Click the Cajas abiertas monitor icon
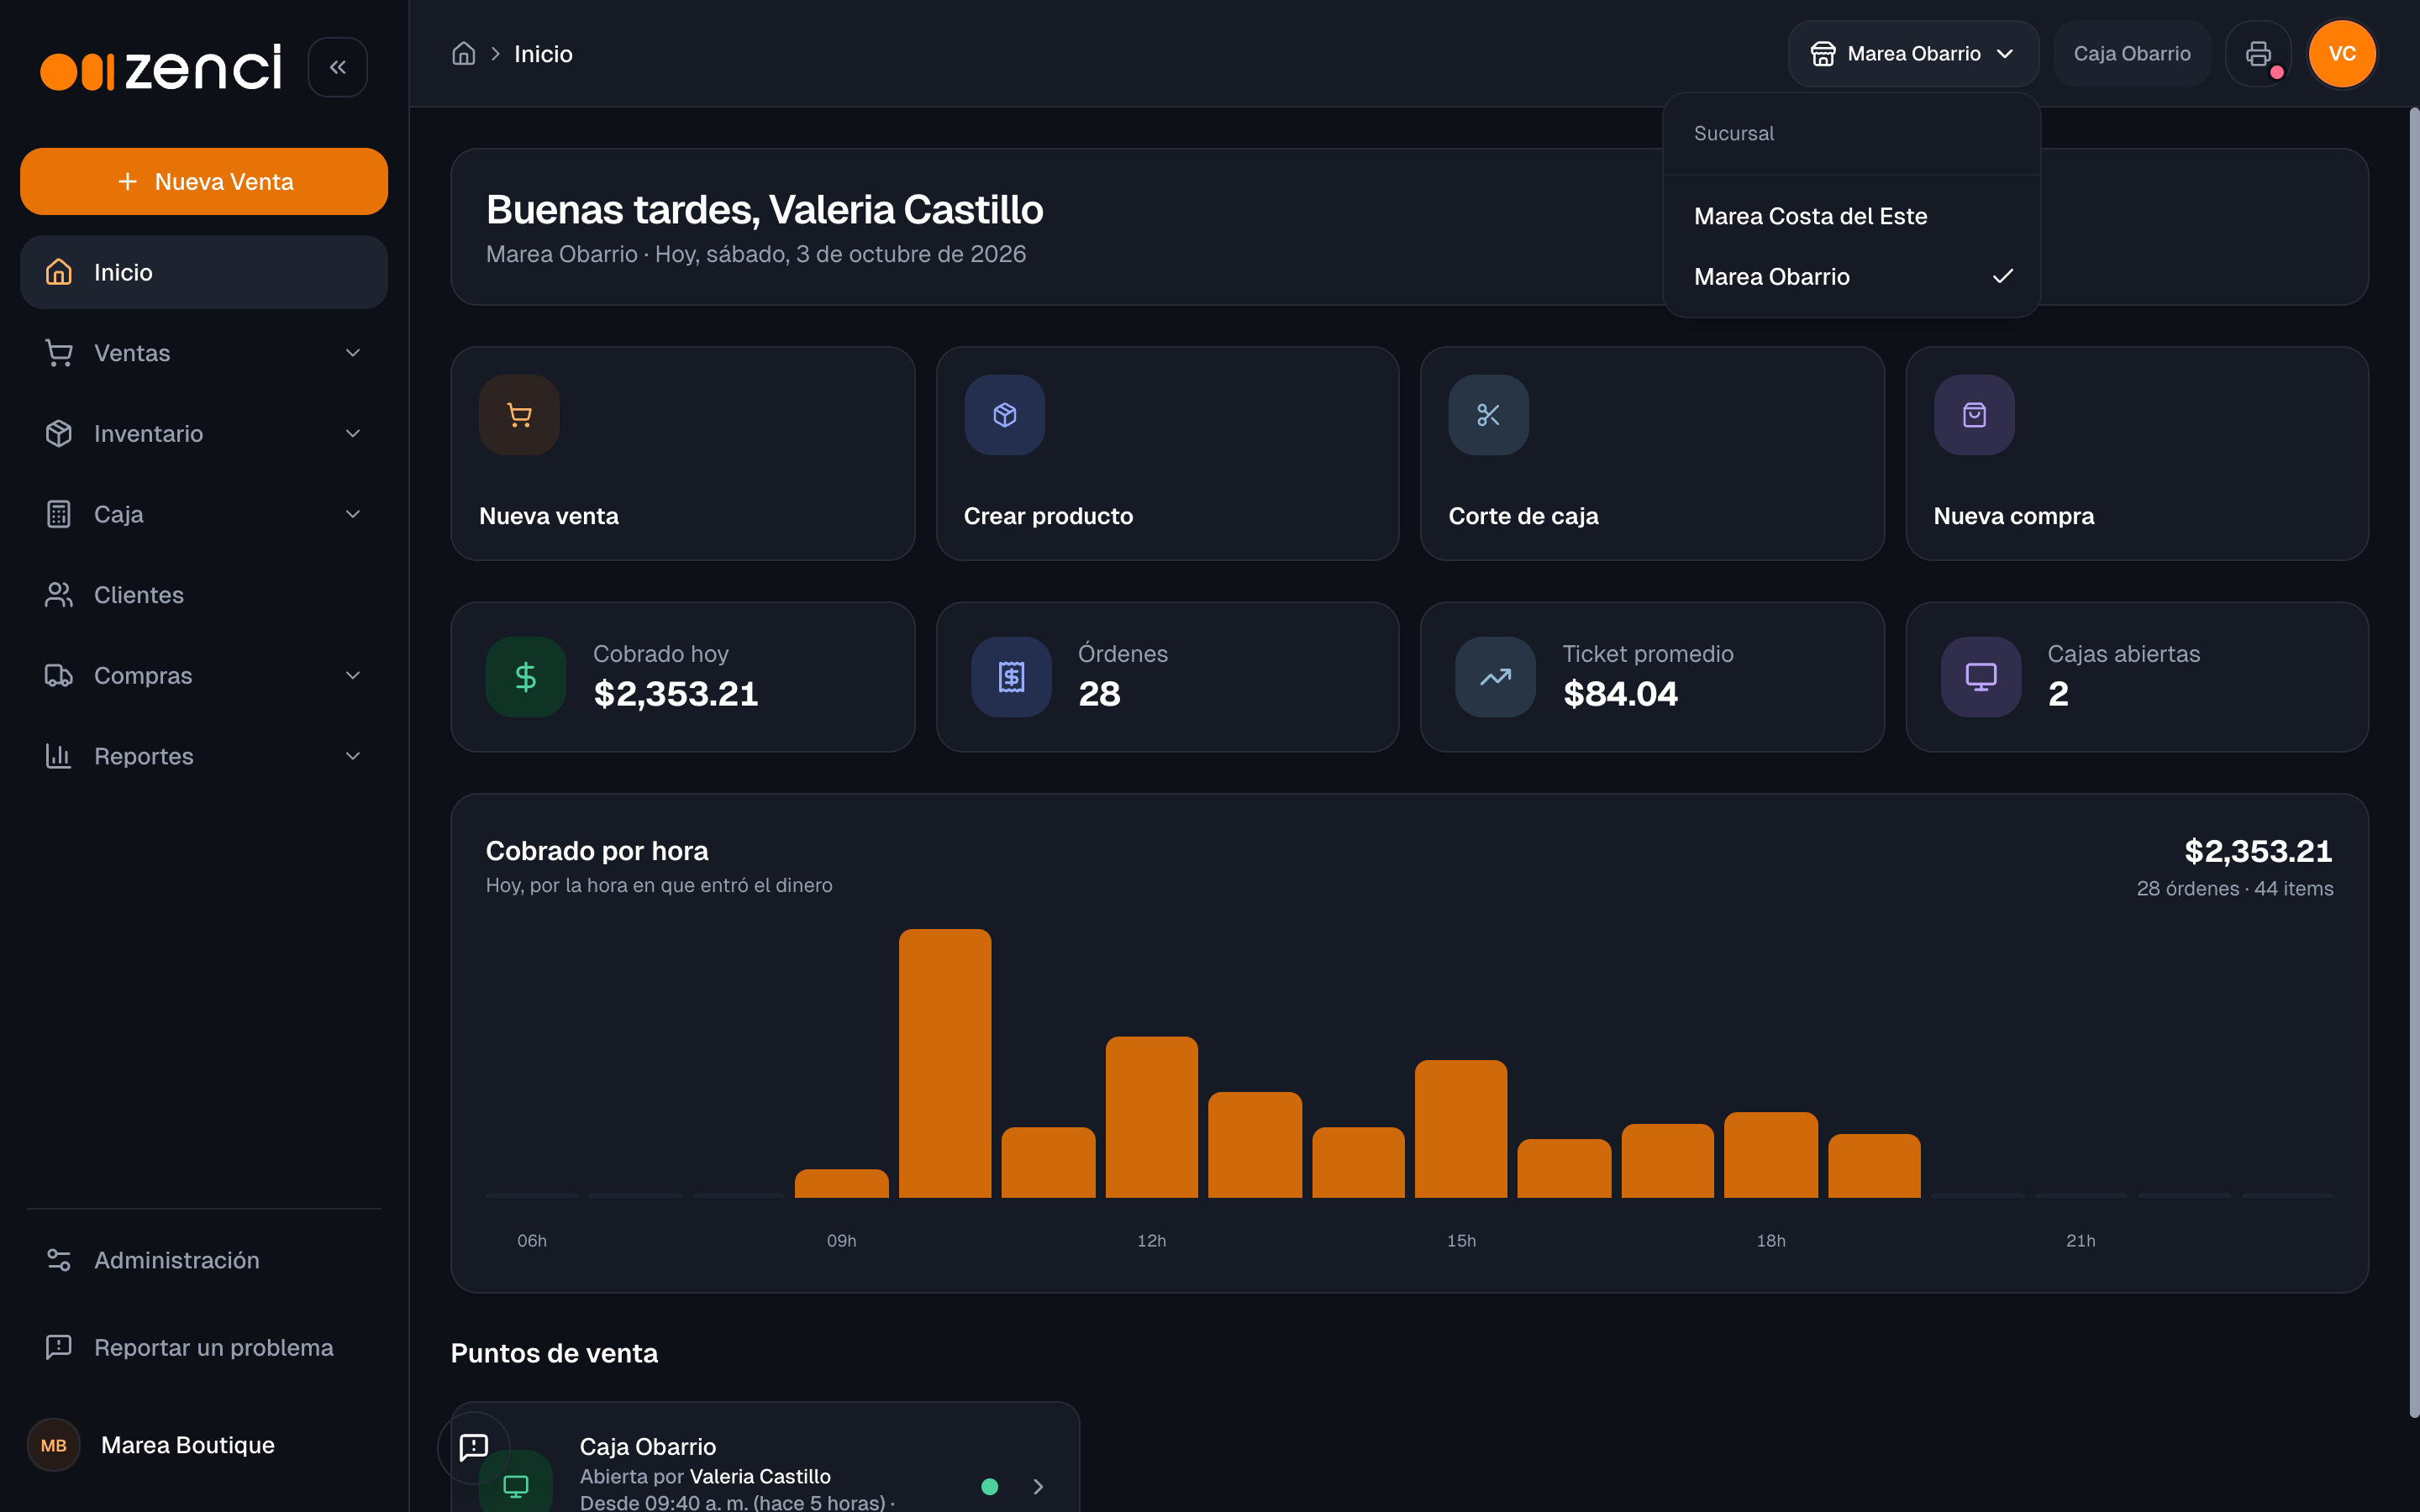Viewport: 2420px width, 1512px height. [1981, 677]
